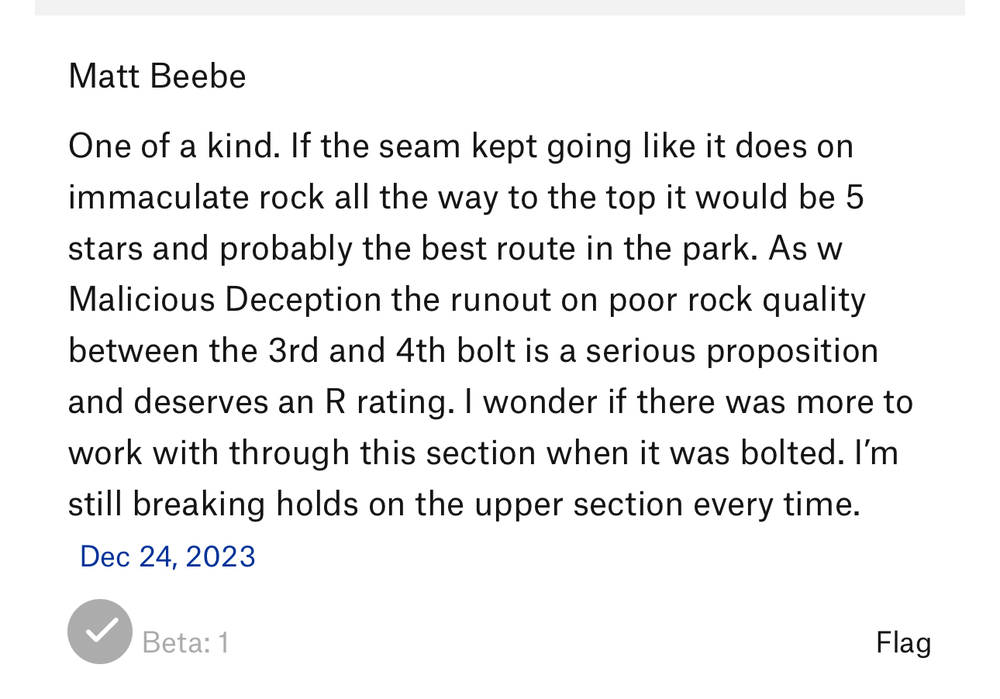Screen dimensions: 1000x699
Task: Click the gray divider bar above the comment
Action: pos(500,7)
